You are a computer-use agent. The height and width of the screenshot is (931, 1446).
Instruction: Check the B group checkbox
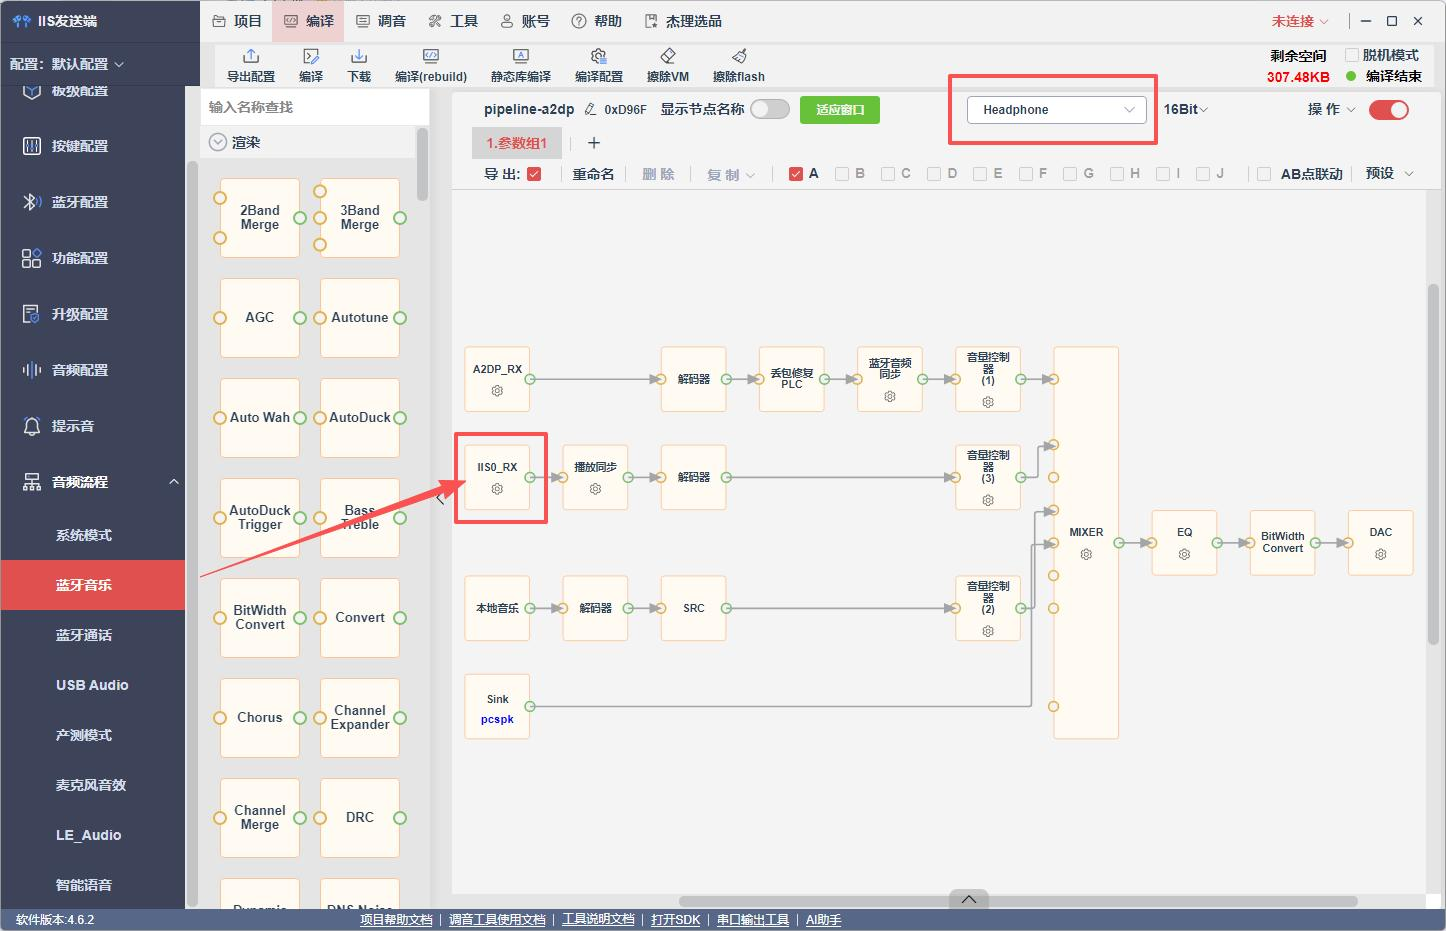[x=842, y=174]
